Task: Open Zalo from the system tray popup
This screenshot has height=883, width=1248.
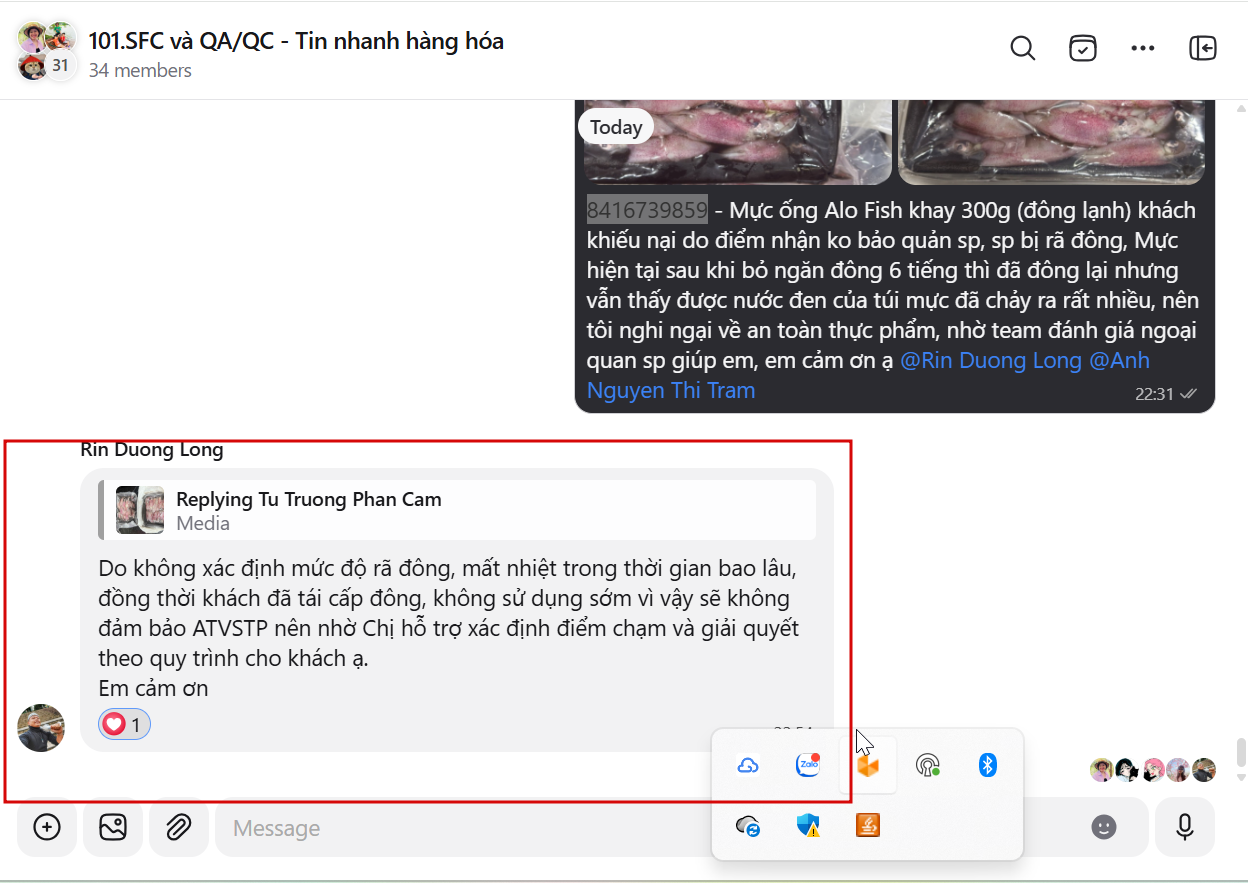Action: click(x=807, y=765)
